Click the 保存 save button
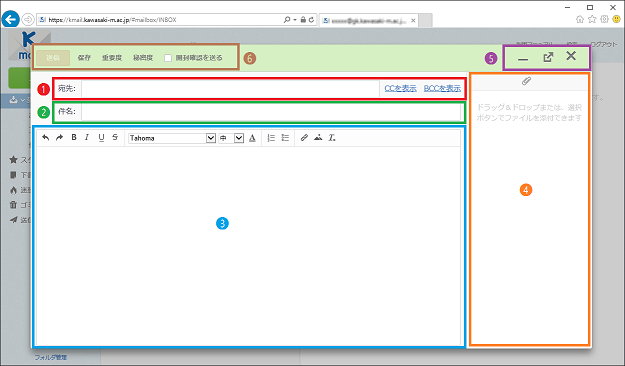 84,58
